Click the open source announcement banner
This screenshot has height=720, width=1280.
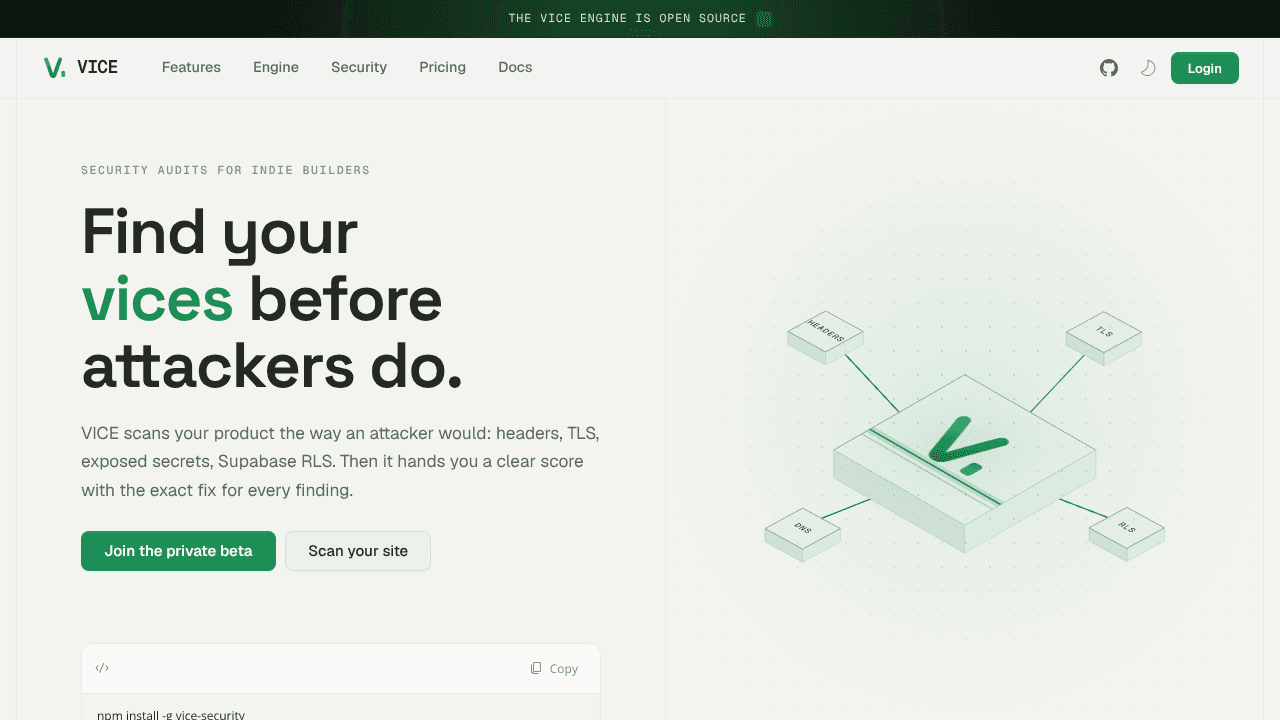click(640, 18)
